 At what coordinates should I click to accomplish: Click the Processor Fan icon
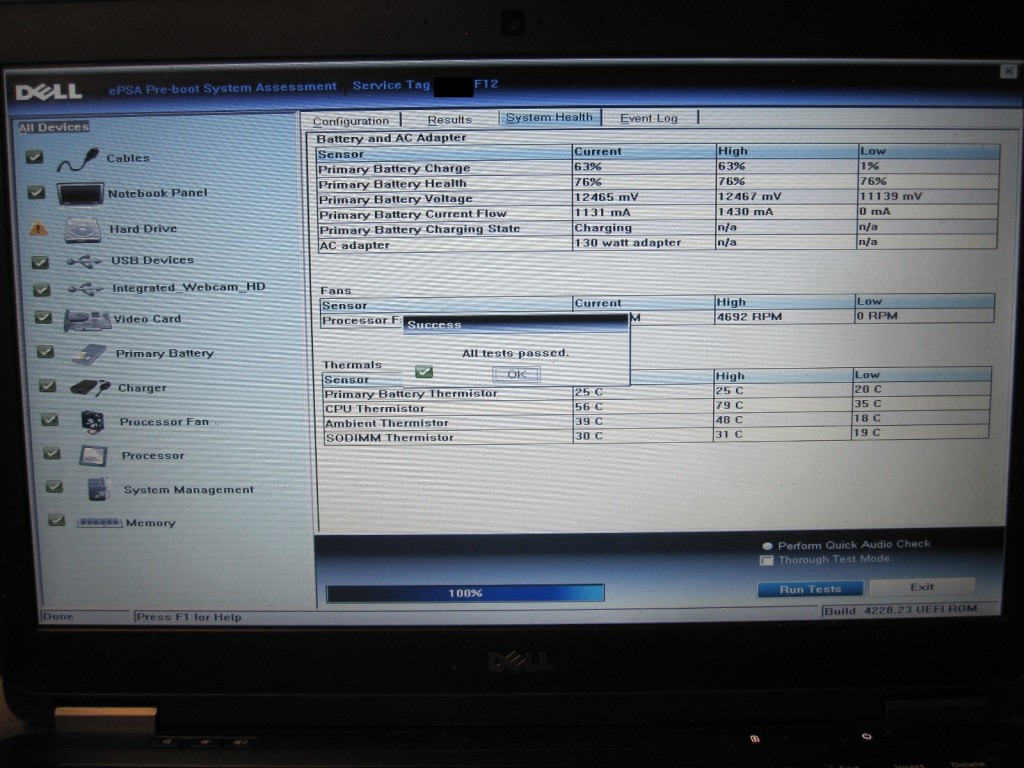tap(93, 422)
